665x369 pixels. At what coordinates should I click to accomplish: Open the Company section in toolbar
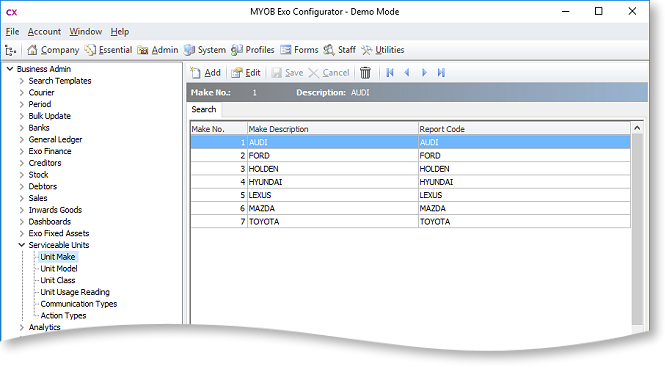[53, 50]
